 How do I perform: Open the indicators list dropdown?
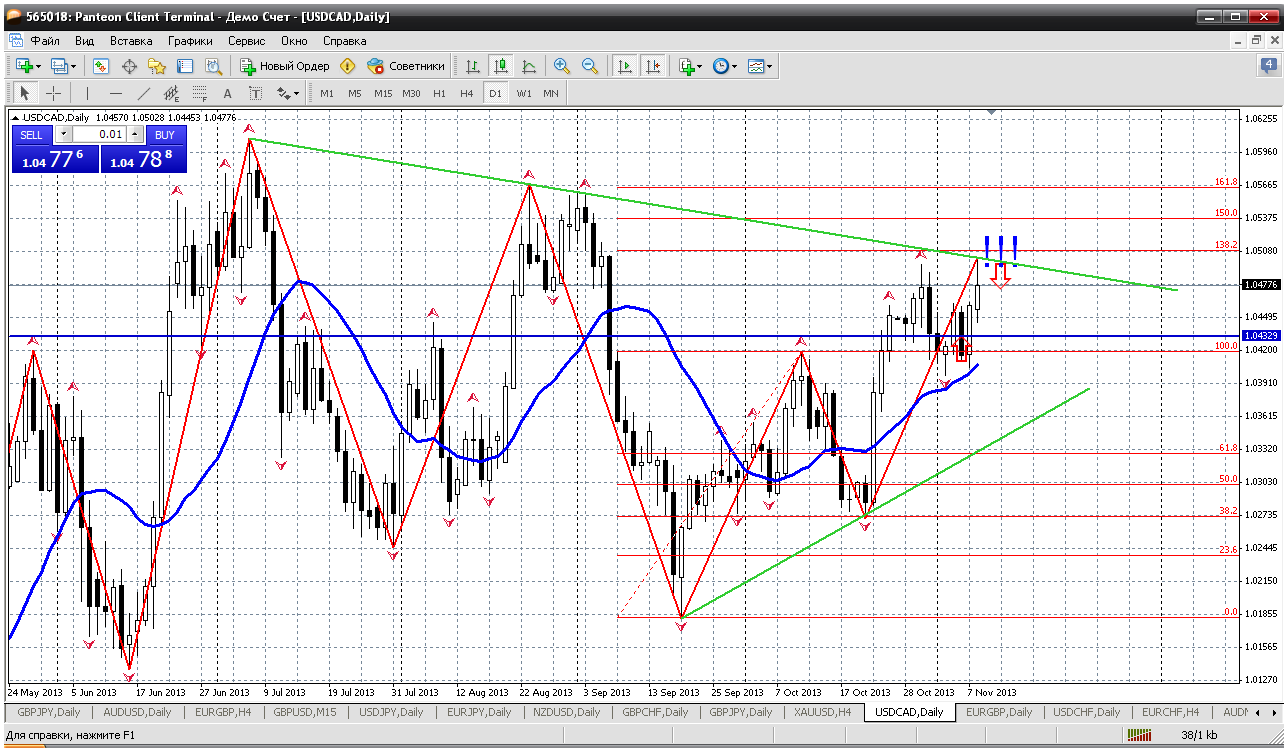[x=691, y=66]
